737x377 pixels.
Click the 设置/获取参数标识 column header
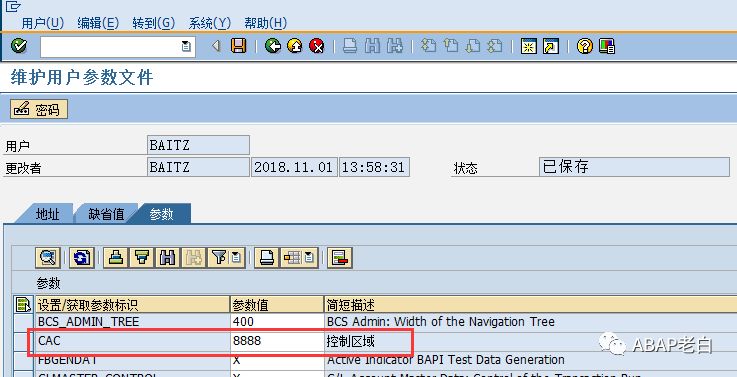point(133,306)
